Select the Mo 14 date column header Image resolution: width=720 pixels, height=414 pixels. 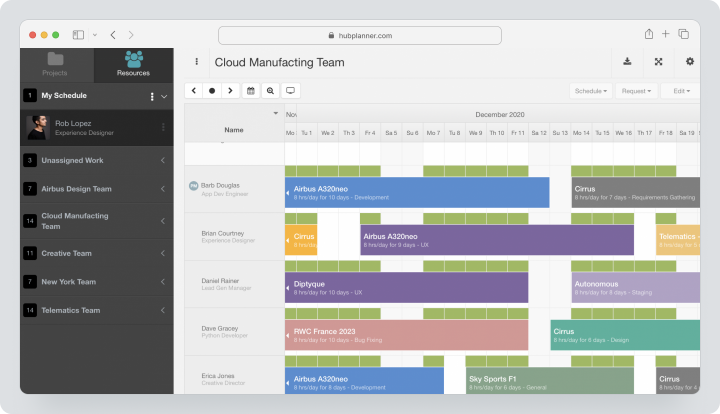581,133
